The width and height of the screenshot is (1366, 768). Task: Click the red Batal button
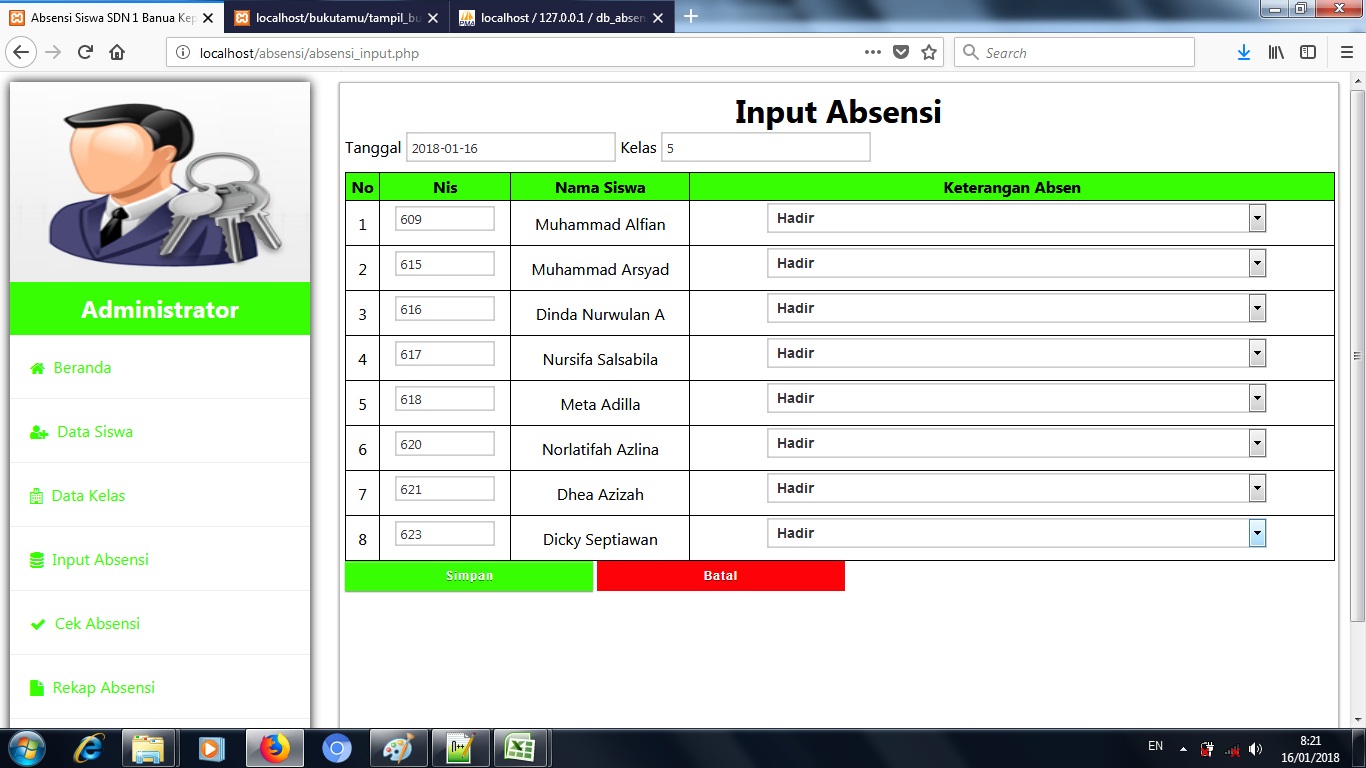(720, 576)
